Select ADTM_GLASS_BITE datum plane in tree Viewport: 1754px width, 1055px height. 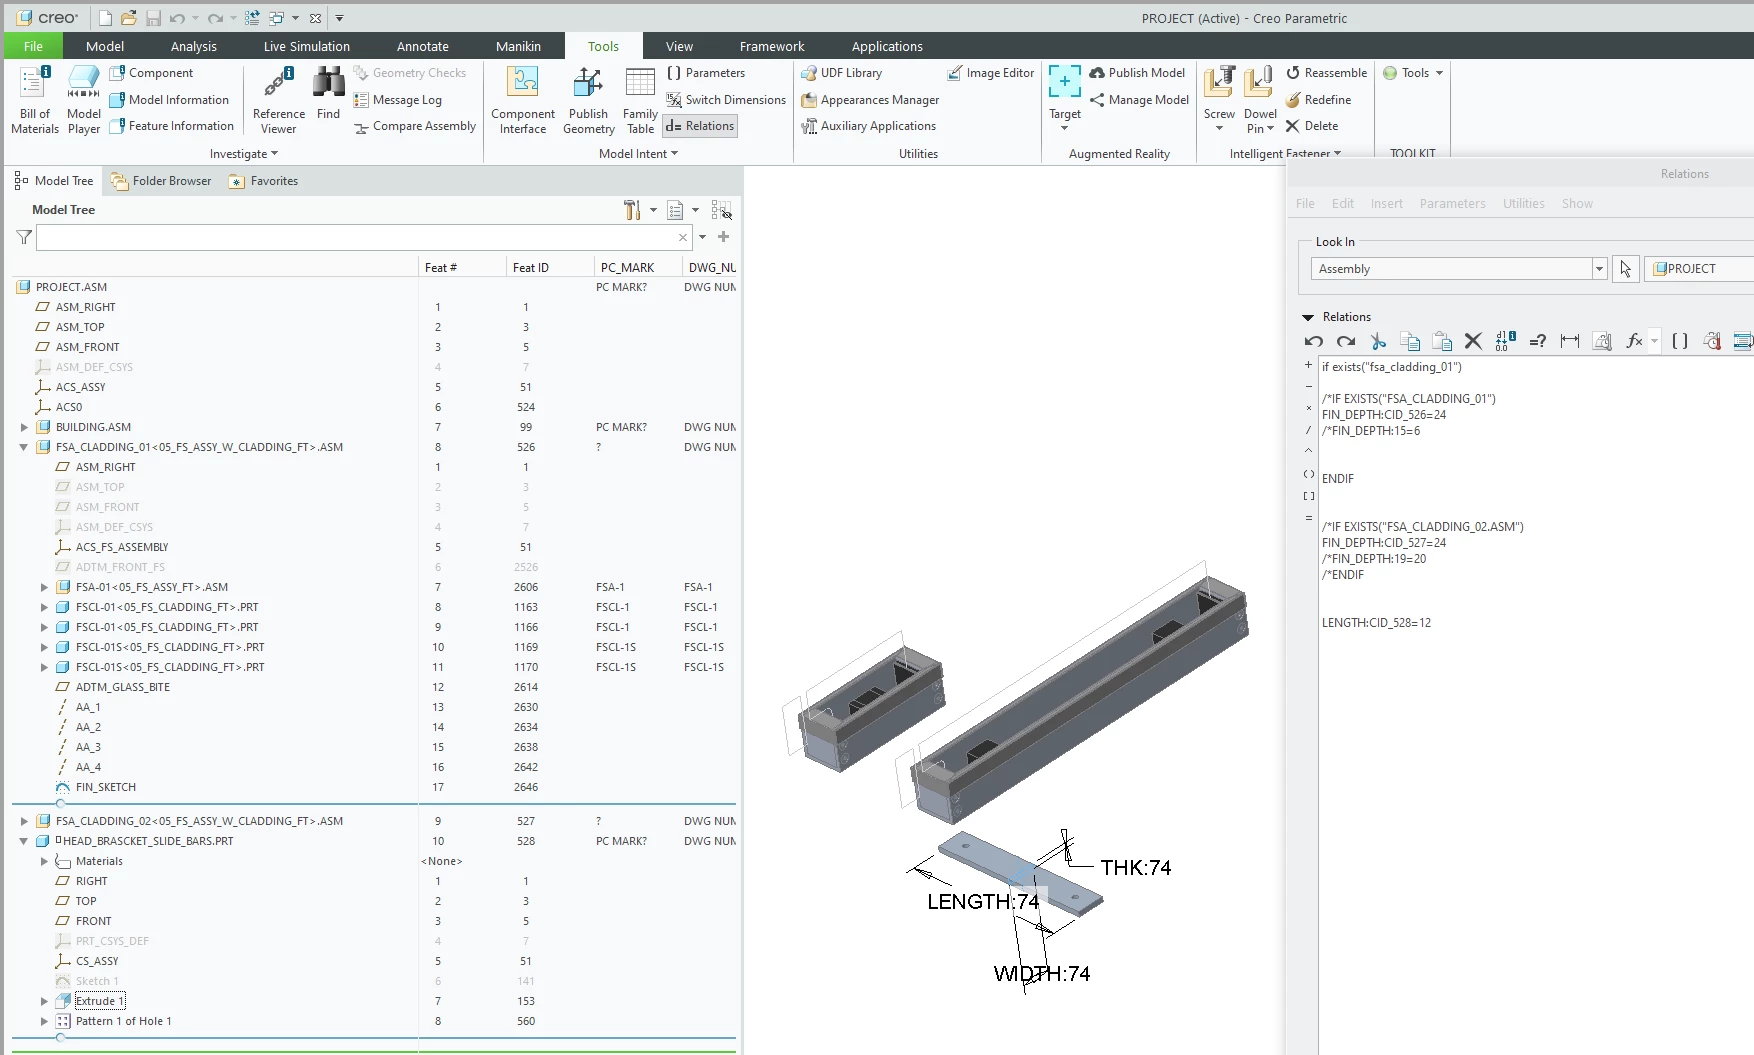122,687
